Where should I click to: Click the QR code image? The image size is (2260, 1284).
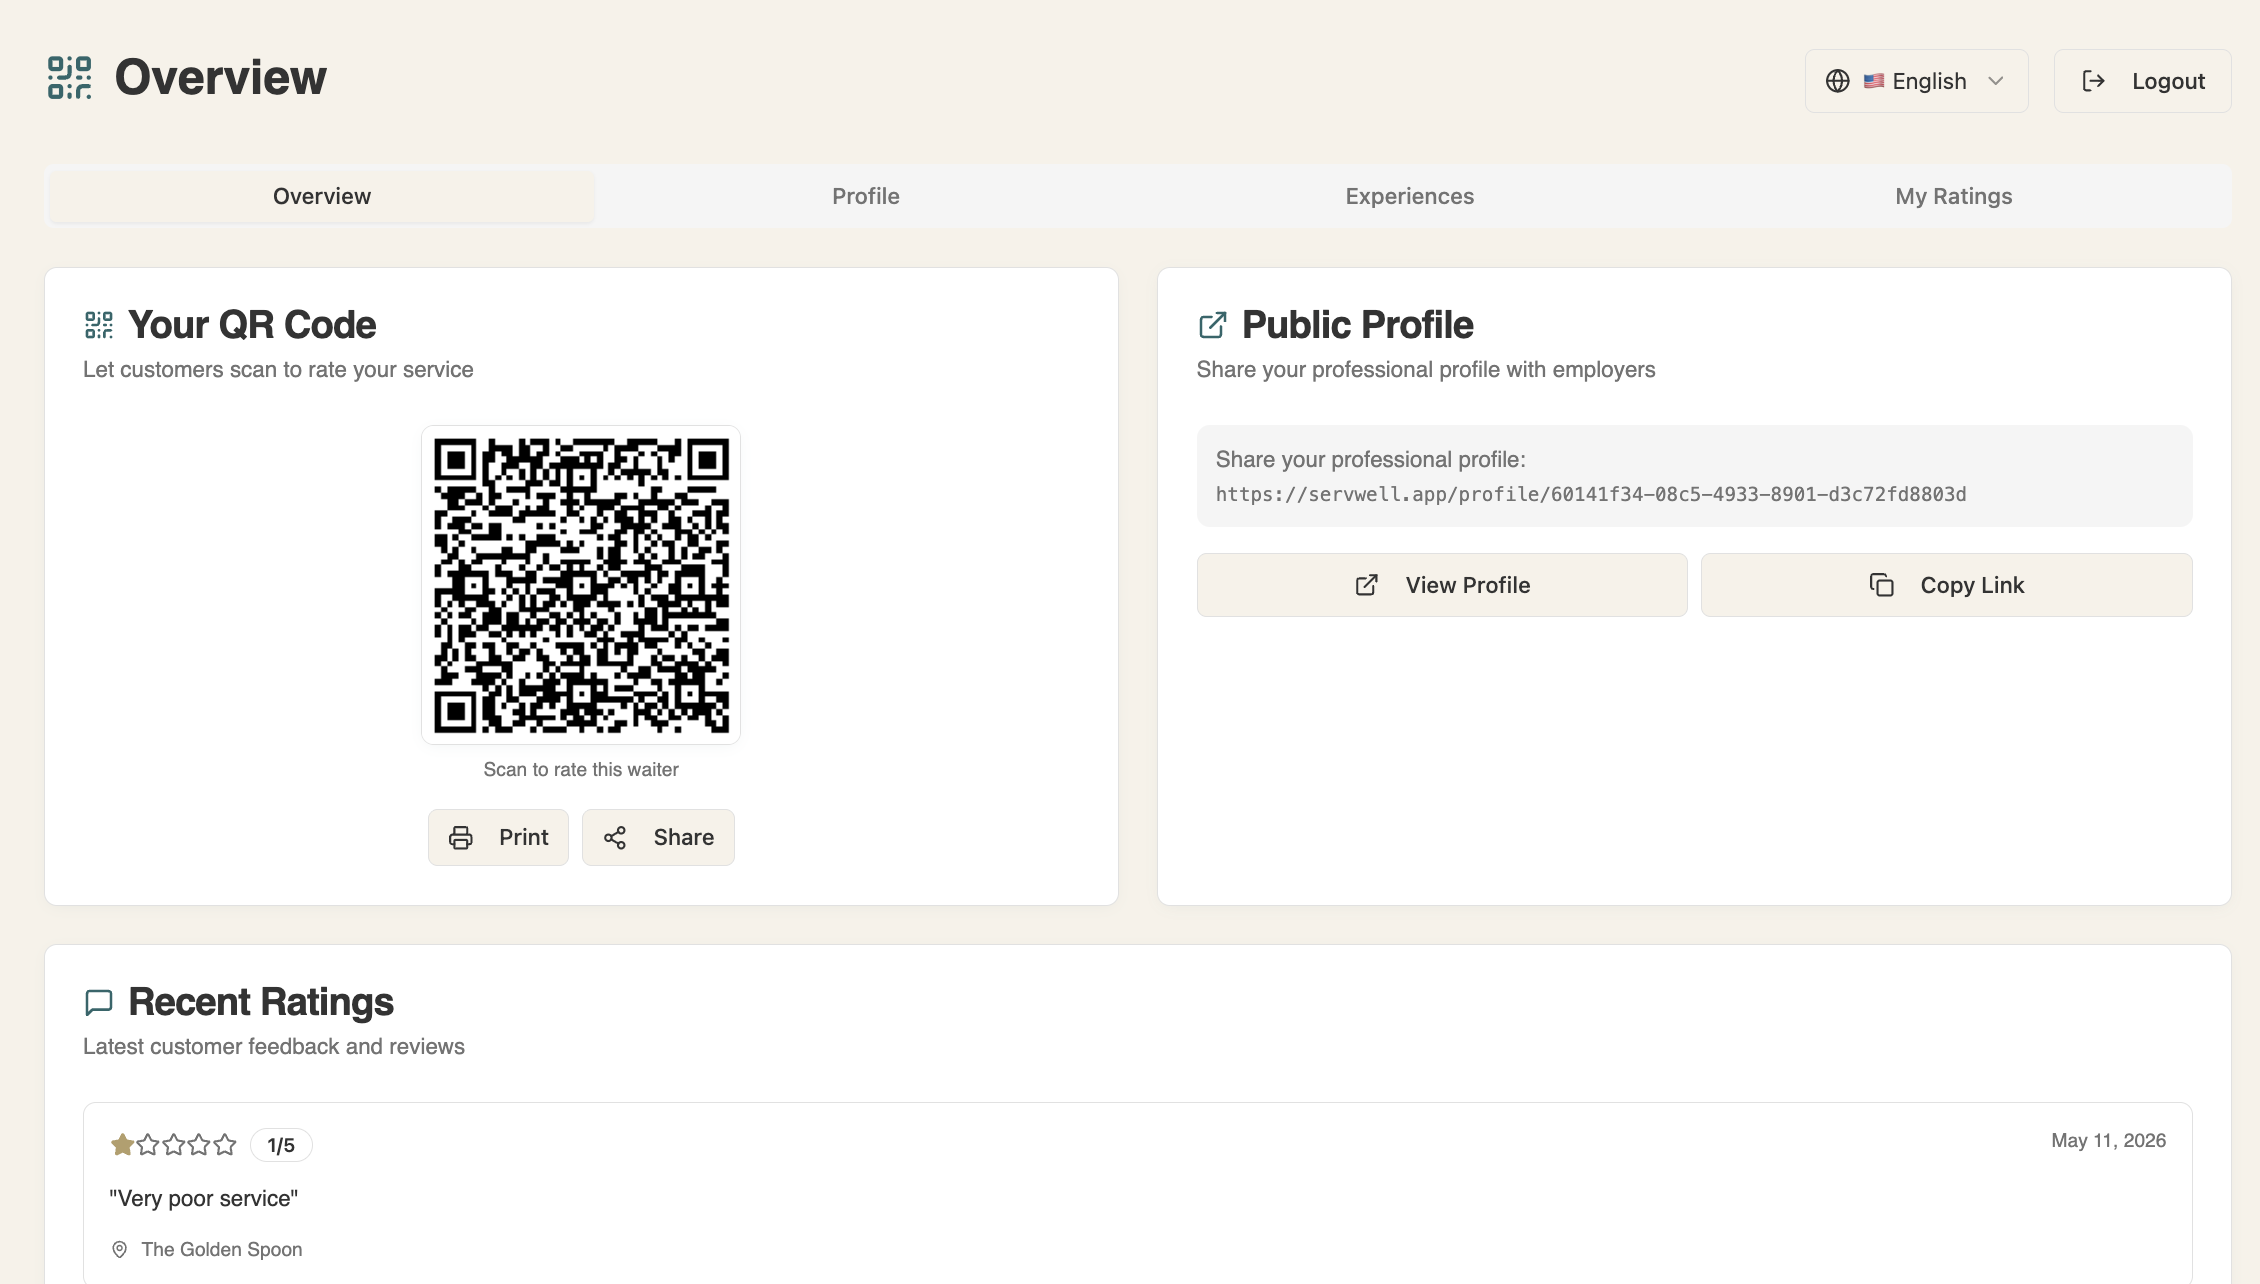(581, 585)
